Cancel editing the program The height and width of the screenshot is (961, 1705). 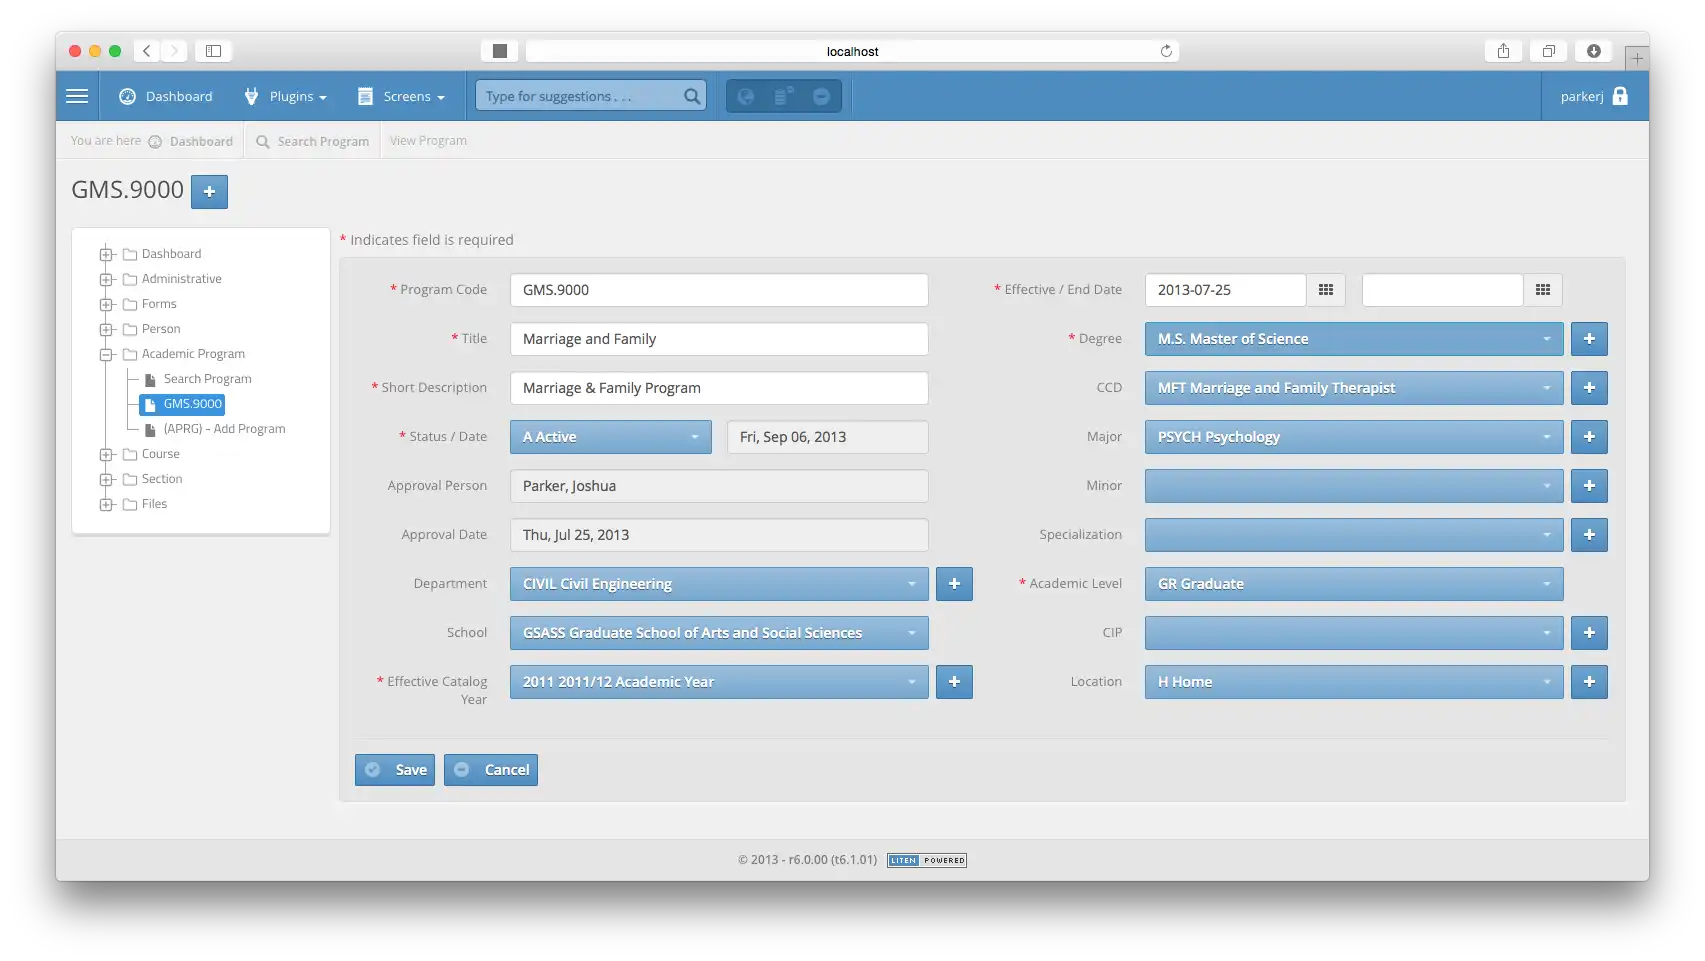tap(491, 769)
